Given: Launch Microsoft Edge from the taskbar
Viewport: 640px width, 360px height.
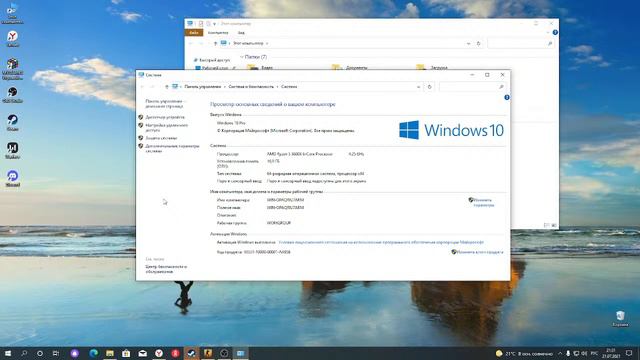Looking at the screenshot, I should [x=93, y=353].
